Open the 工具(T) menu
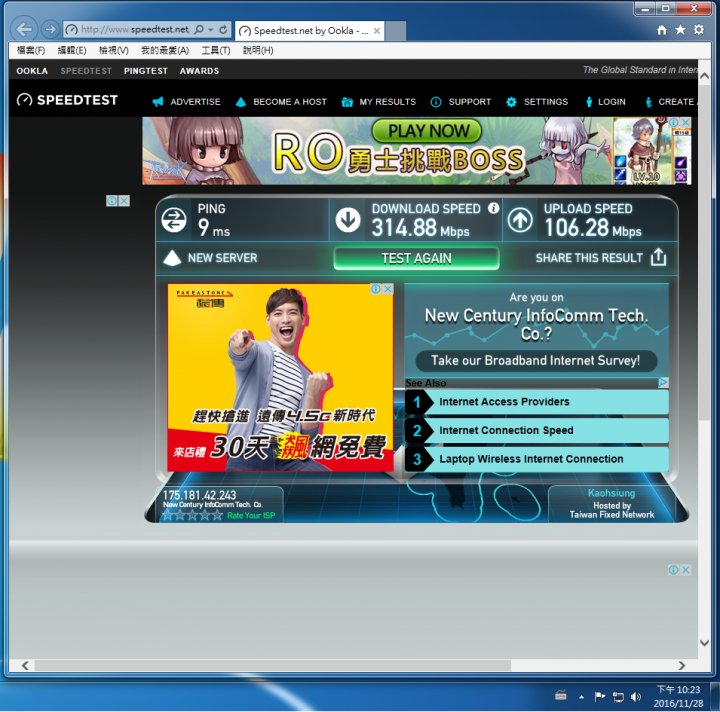Image resolution: width=720 pixels, height=712 pixels. (216, 50)
